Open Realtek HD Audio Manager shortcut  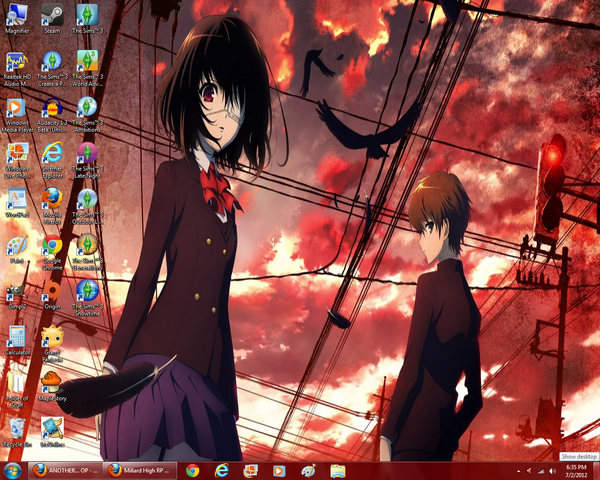point(17,69)
